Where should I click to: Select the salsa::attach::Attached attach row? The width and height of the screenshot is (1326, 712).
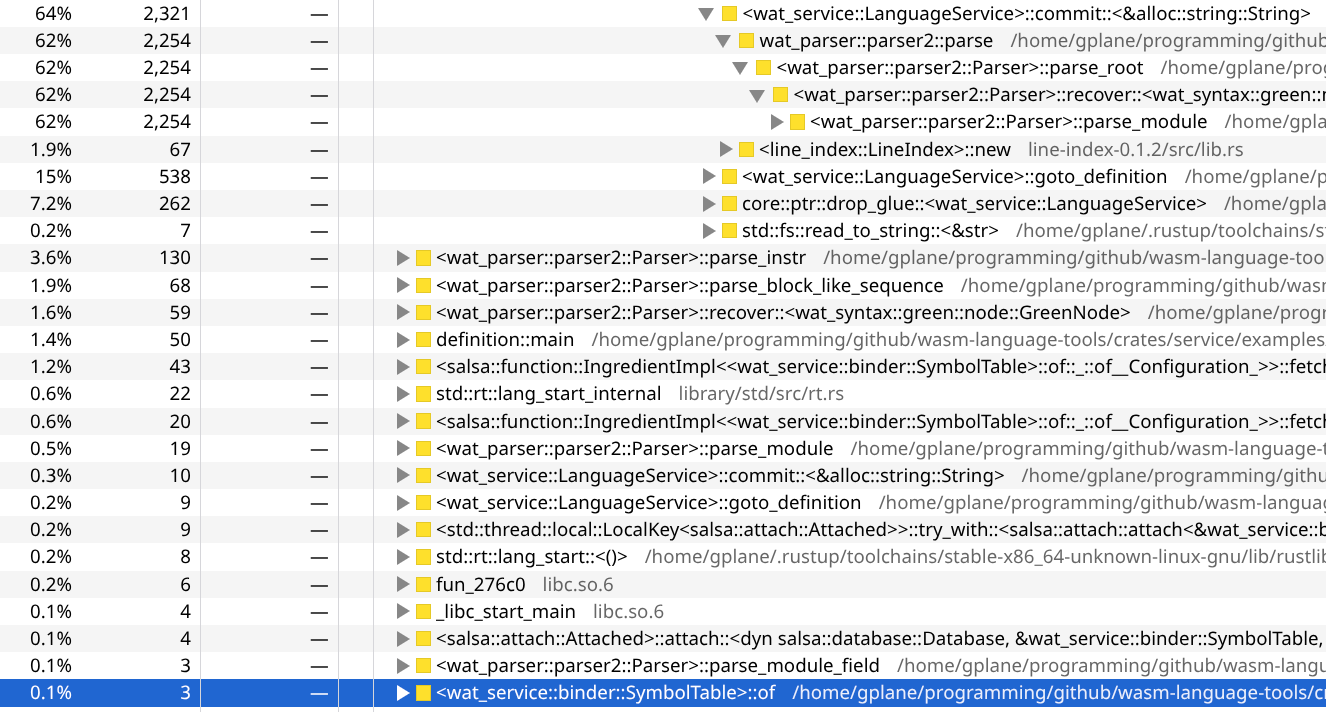[663, 638]
